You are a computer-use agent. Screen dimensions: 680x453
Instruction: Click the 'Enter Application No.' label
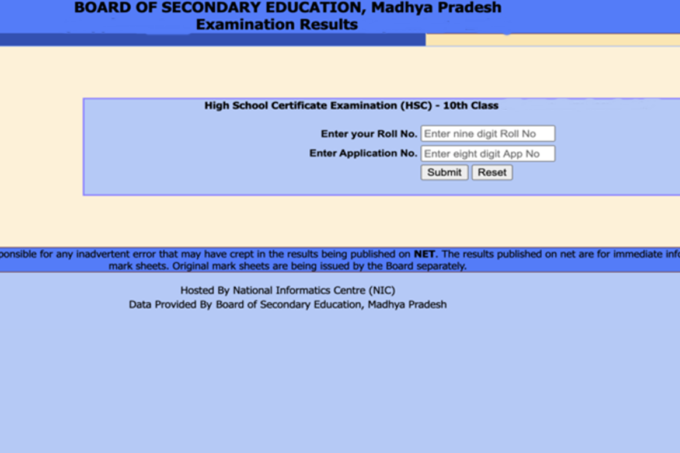coord(363,154)
